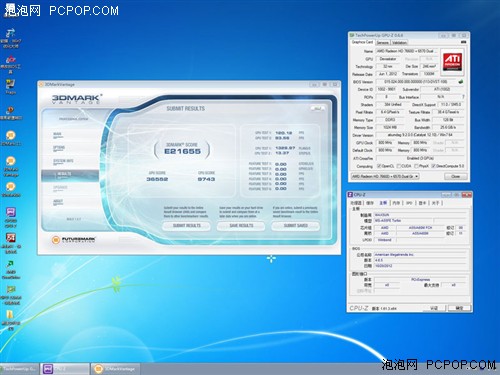Open the yellow folder on the desktop
Image resolution: width=500 pixels, height=375 pixels.
coord(11,319)
